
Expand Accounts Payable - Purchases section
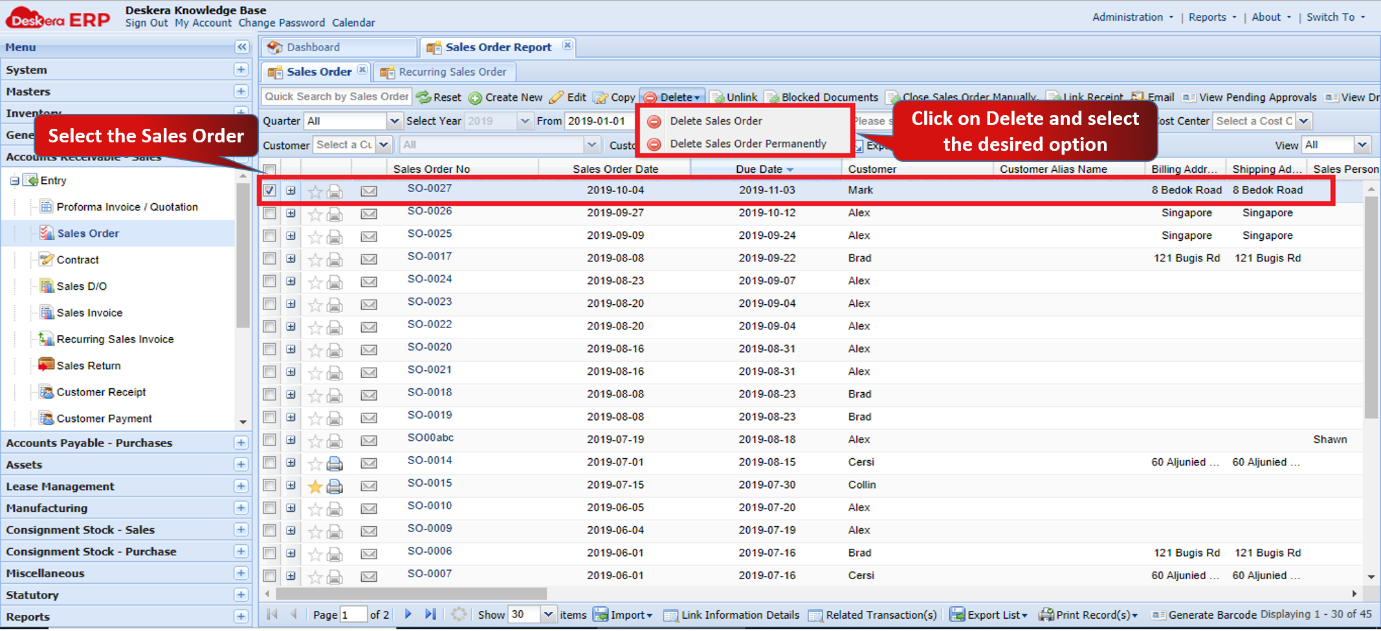point(241,443)
